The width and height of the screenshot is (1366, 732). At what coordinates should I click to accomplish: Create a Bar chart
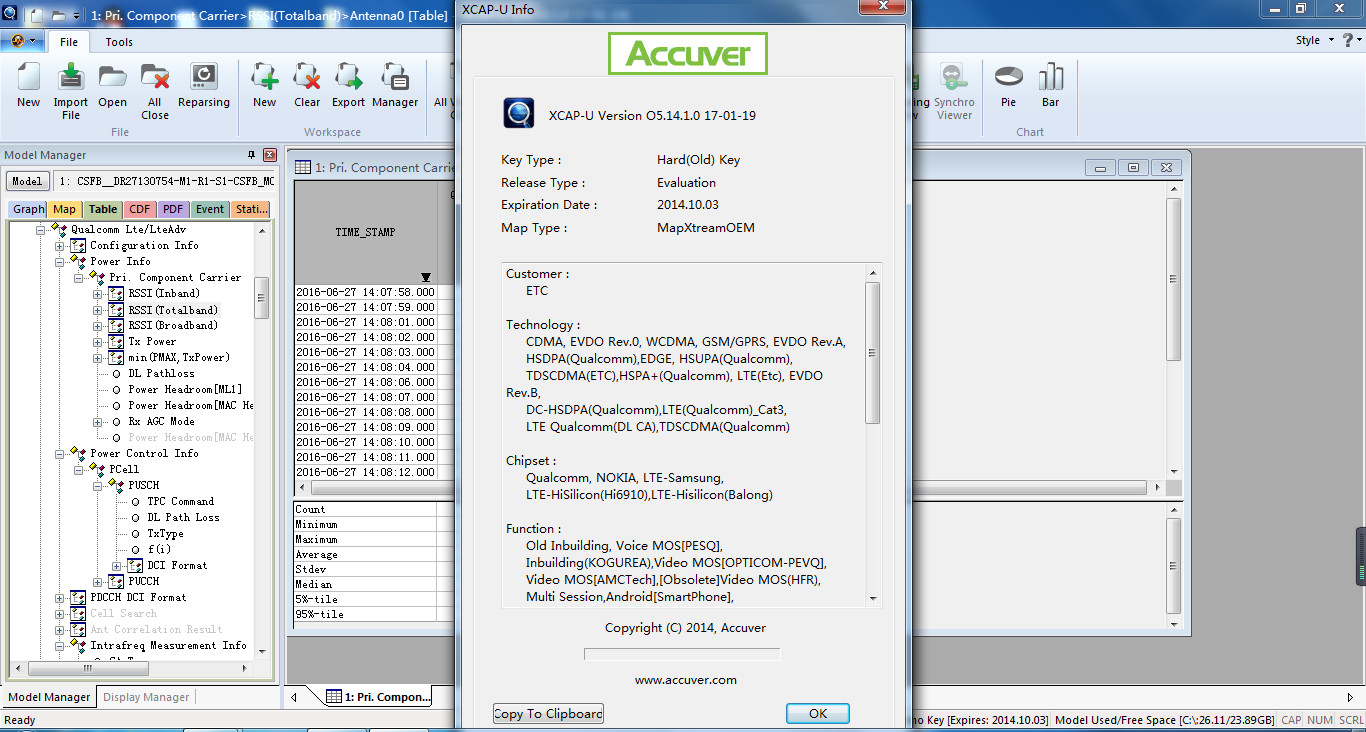(1050, 88)
